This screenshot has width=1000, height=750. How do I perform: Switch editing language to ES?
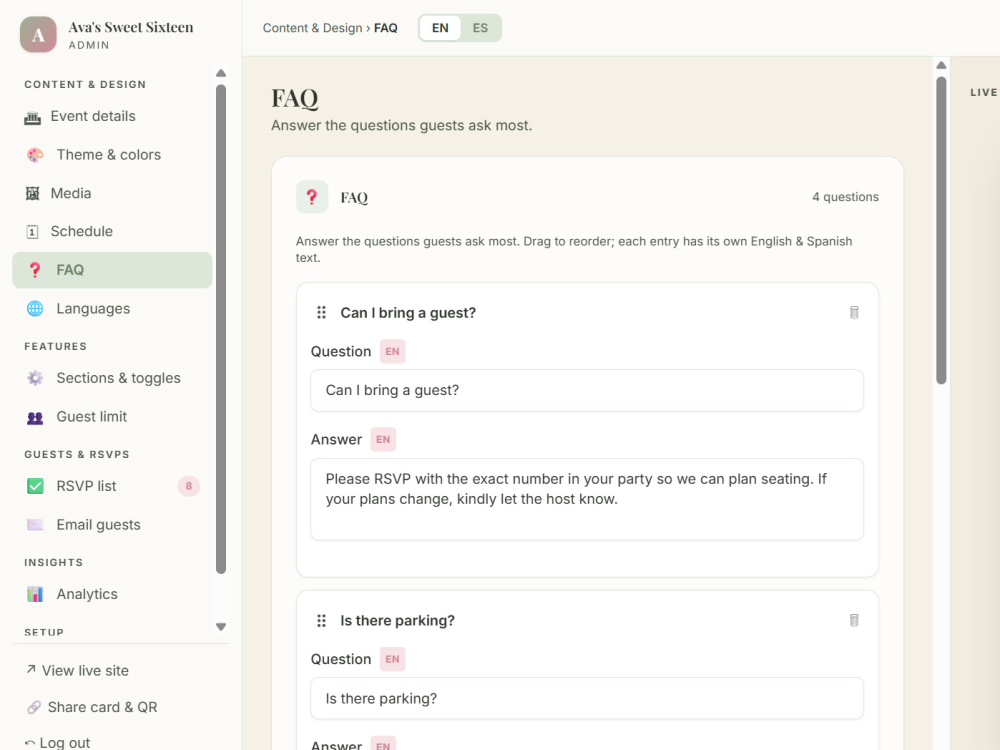(480, 28)
